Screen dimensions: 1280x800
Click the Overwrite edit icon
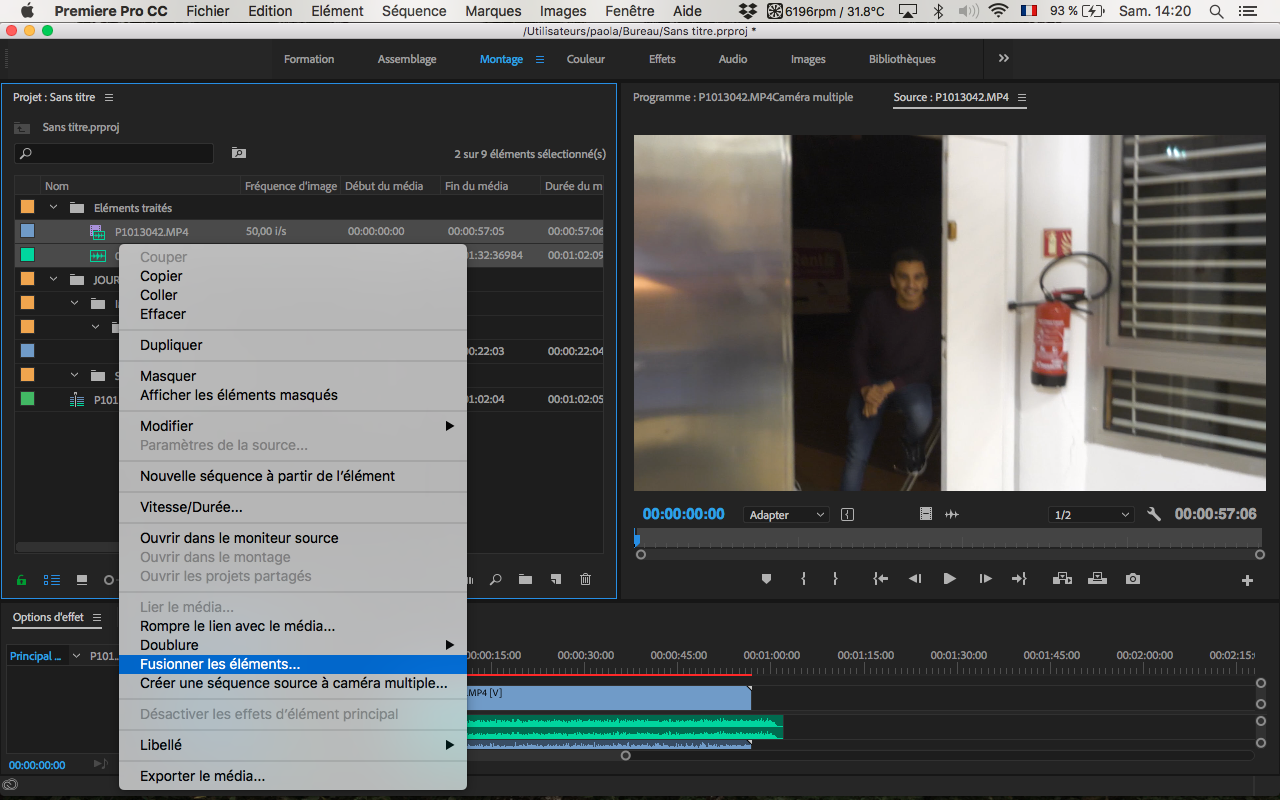pyautogui.click(x=1097, y=579)
